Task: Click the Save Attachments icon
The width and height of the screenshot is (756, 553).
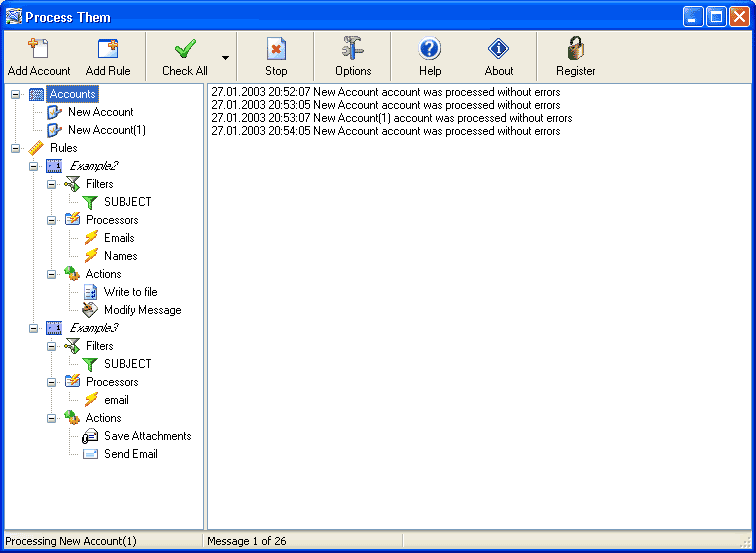Action: (x=90, y=436)
